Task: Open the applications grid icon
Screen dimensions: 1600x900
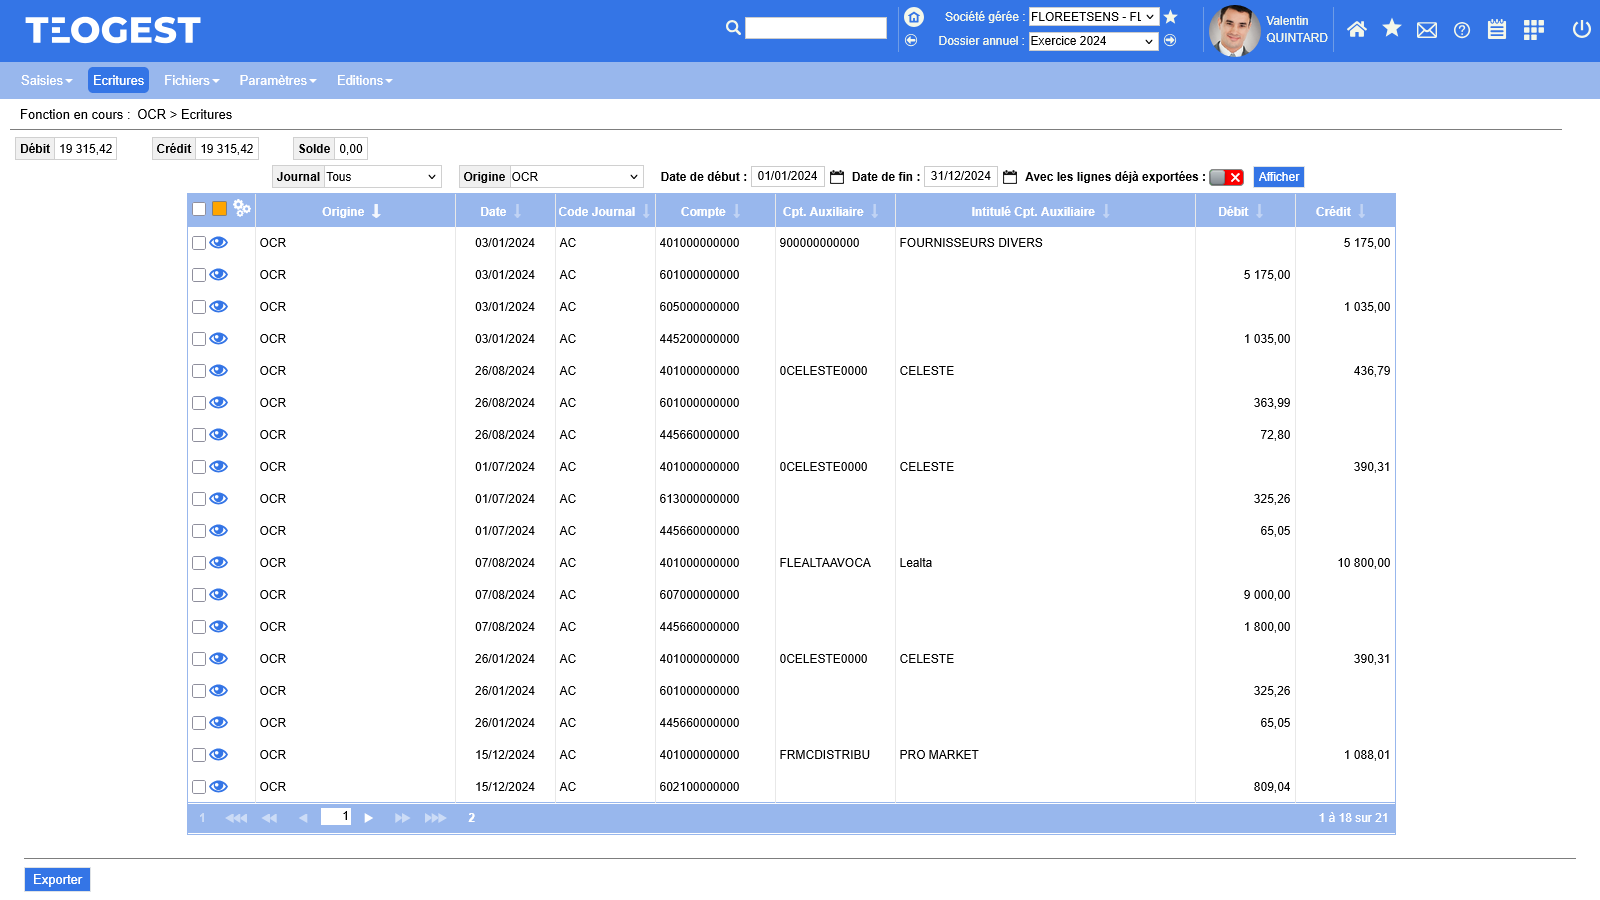Action: tap(1533, 30)
